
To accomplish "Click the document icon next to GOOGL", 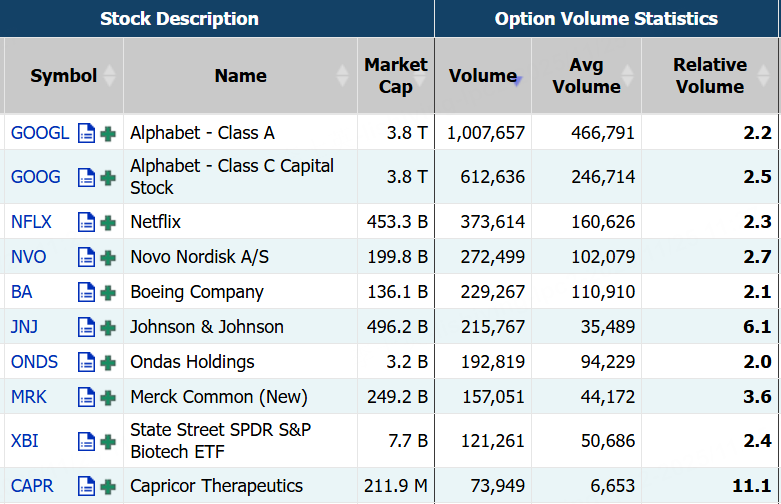I will pos(86,133).
